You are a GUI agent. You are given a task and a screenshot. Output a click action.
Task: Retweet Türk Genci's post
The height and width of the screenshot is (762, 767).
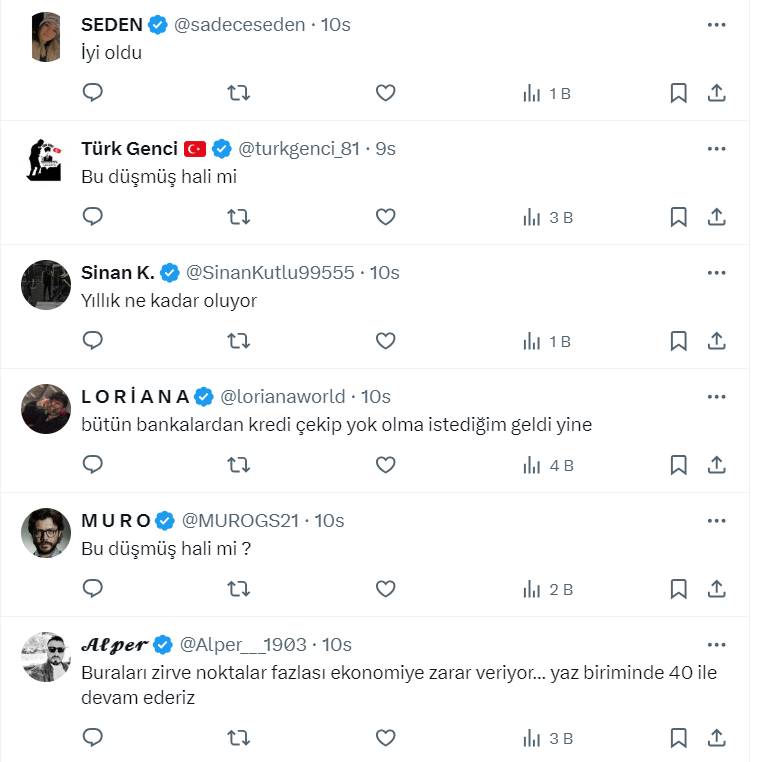point(239,217)
